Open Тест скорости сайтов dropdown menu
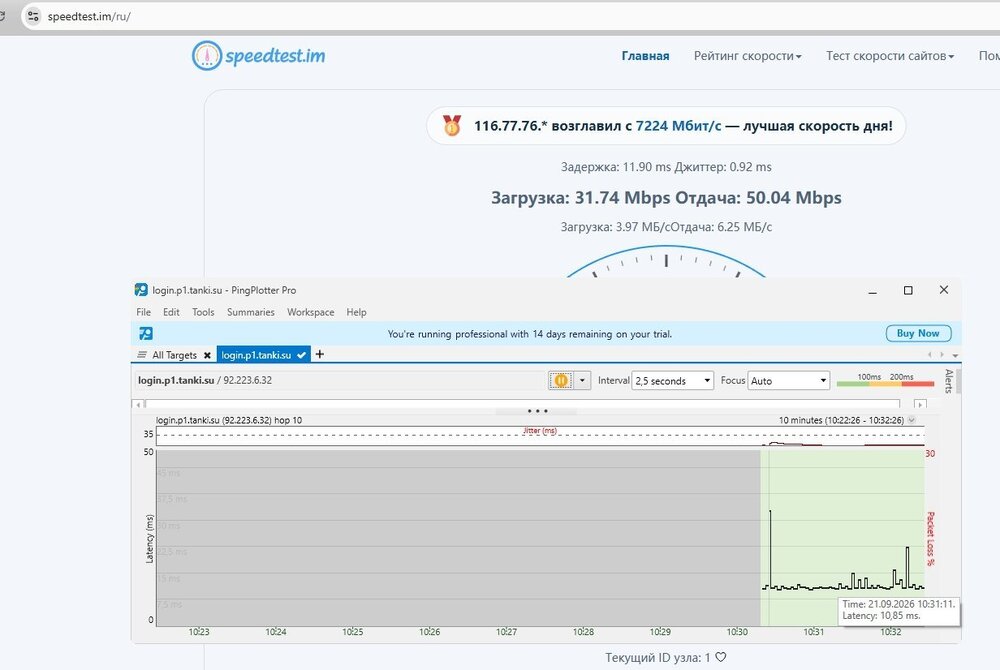1000x670 pixels. (890, 56)
